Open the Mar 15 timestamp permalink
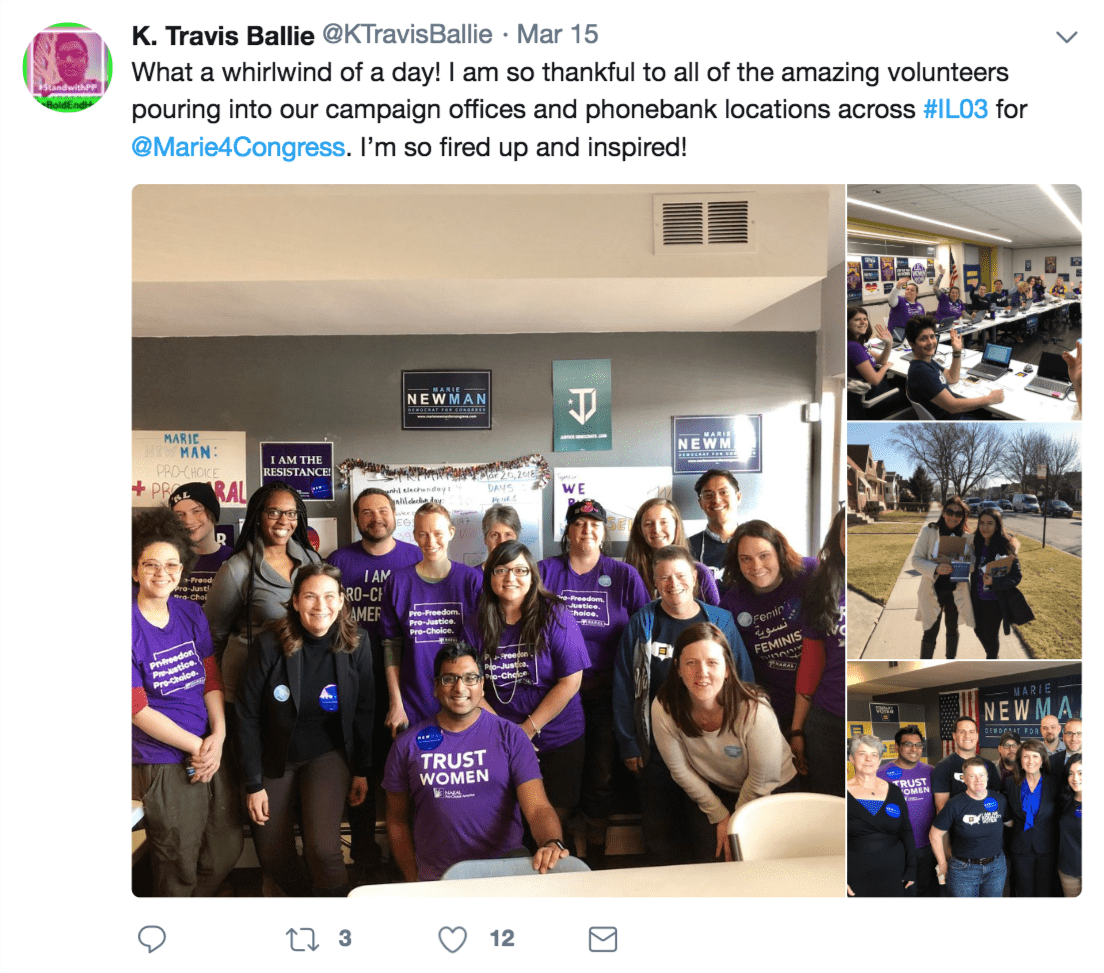 pyautogui.click(x=557, y=34)
